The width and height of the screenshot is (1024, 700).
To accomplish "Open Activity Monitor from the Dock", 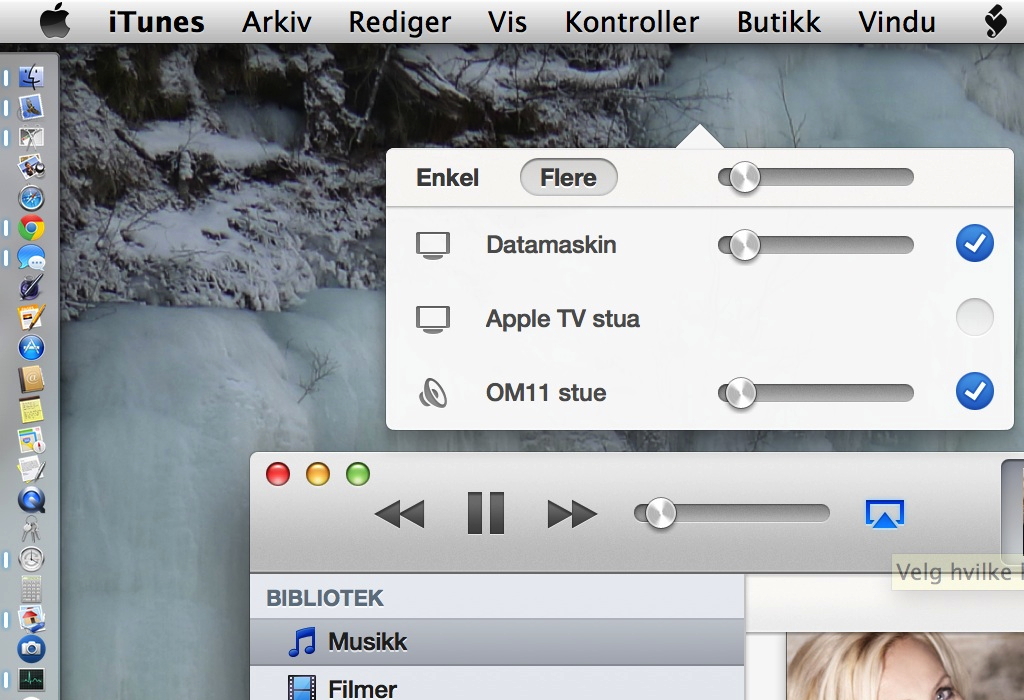I will pyautogui.click(x=31, y=679).
